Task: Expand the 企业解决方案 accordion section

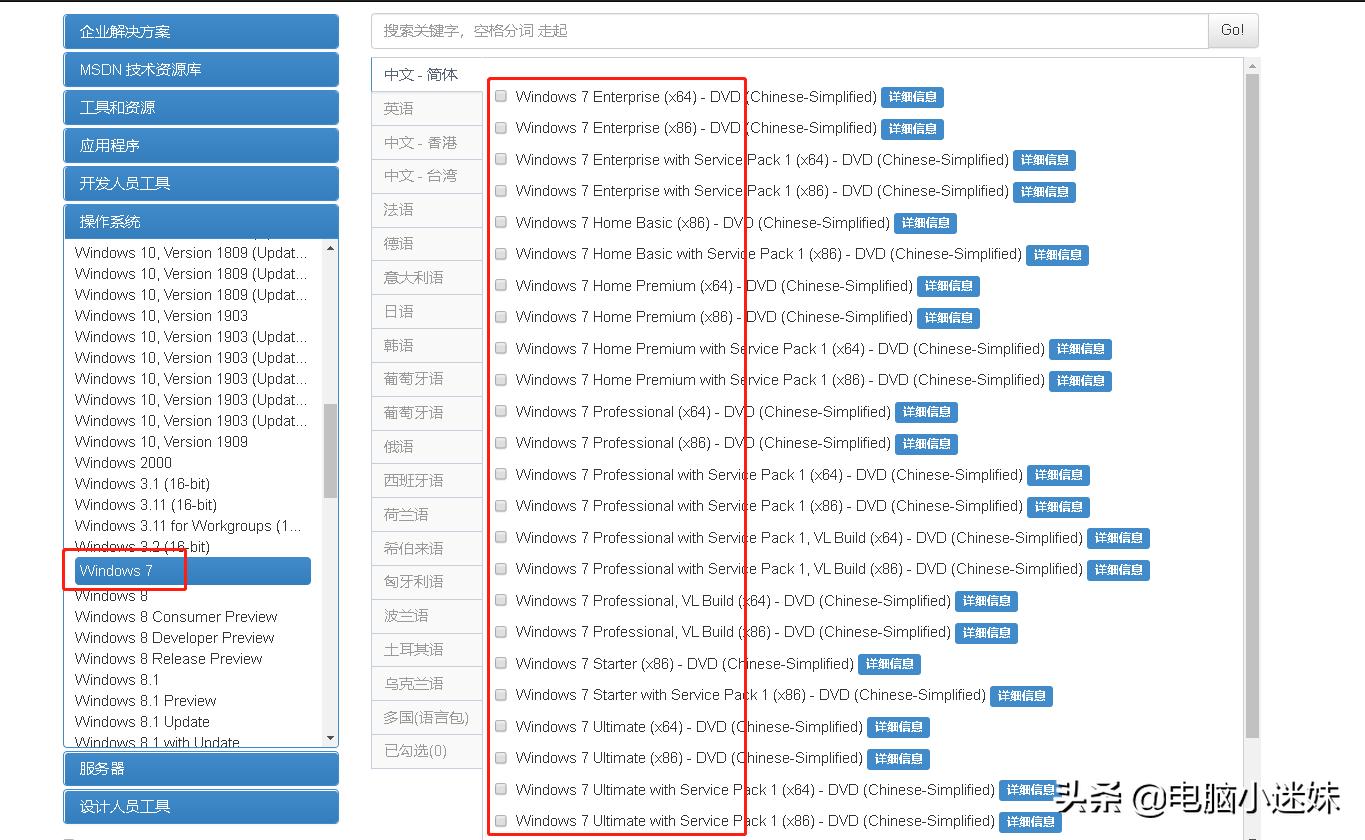Action: (x=201, y=32)
